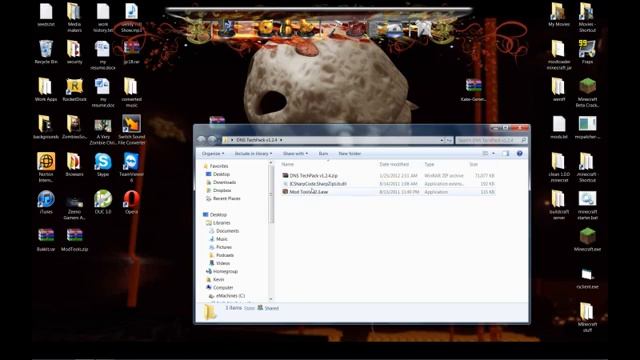Open the address bar history dropdown
Viewport: 640px width, 360px height.
442,140
